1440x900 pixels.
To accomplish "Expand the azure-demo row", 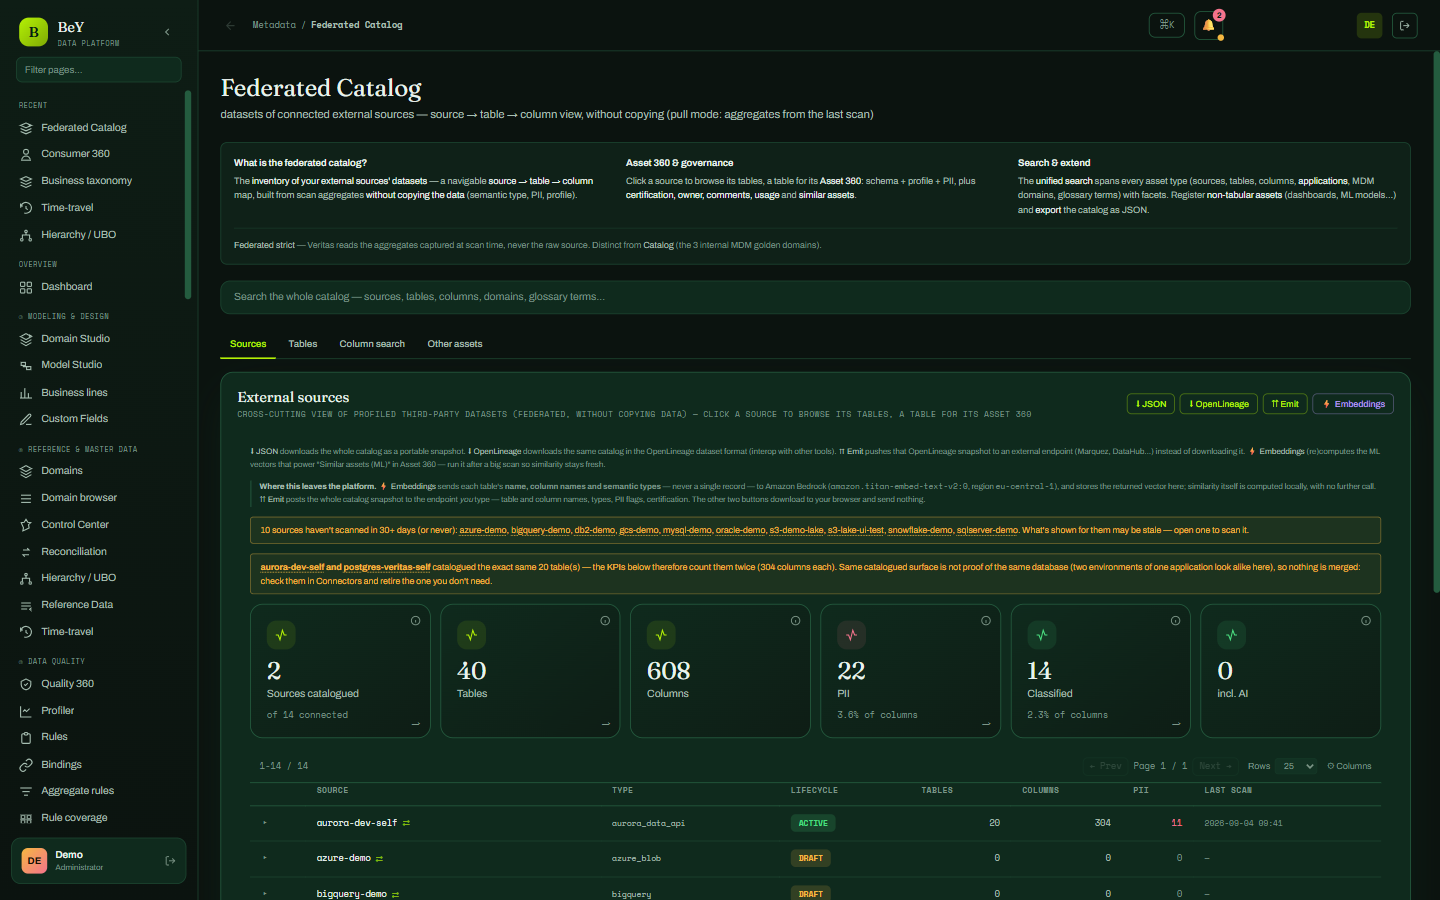I will click(265, 858).
